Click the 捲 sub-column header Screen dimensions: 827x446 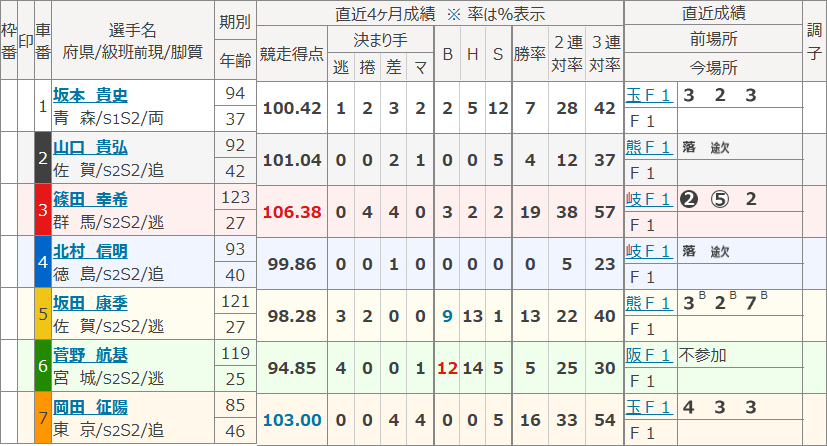tap(367, 67)
